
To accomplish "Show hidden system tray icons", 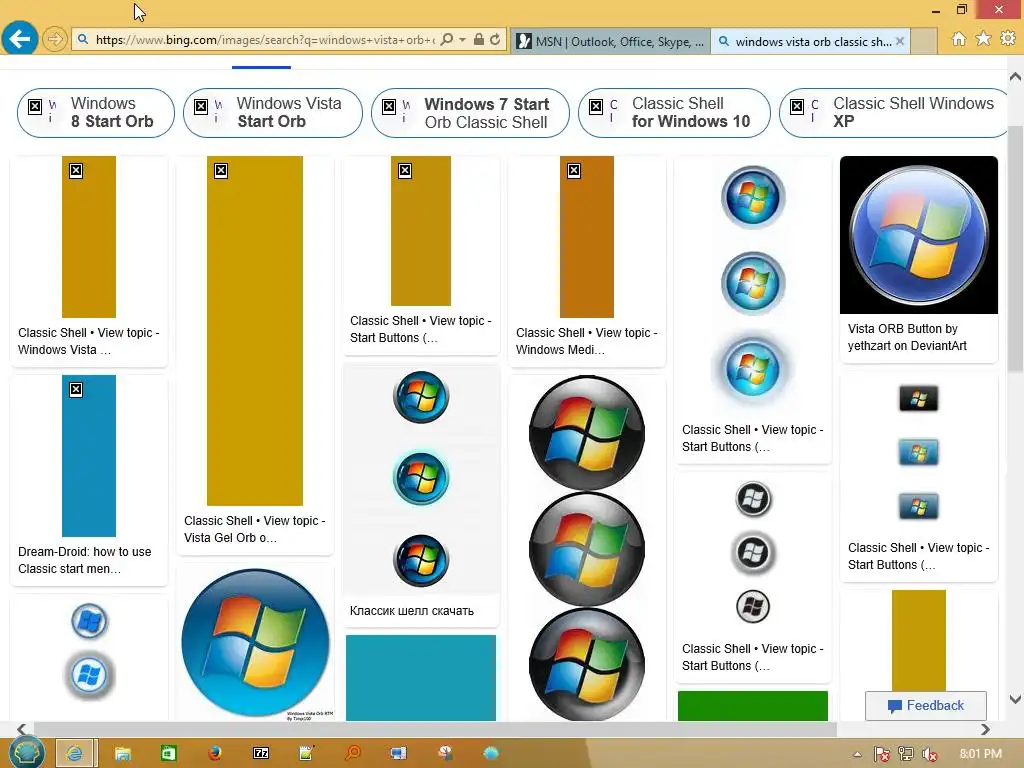I will (857, 754).
